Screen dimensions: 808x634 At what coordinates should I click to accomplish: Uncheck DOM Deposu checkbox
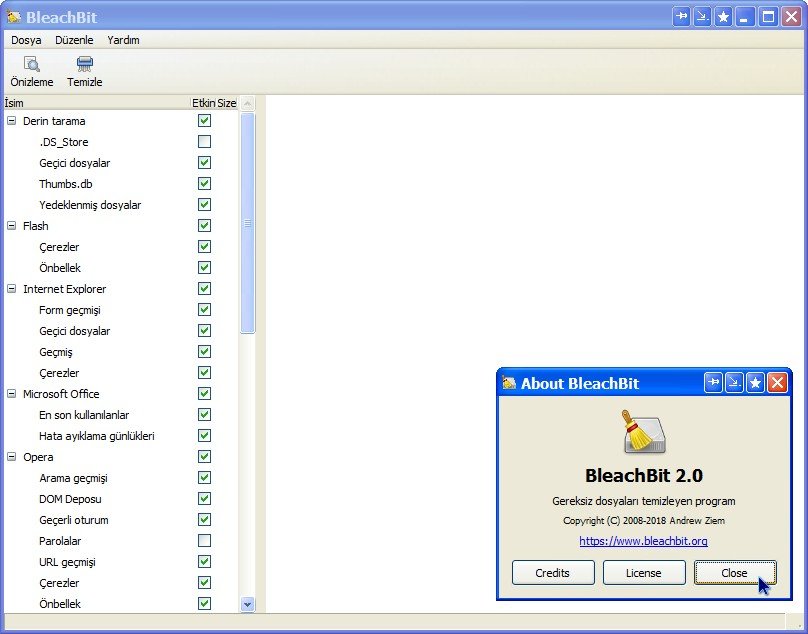click(x=205, y=498)
